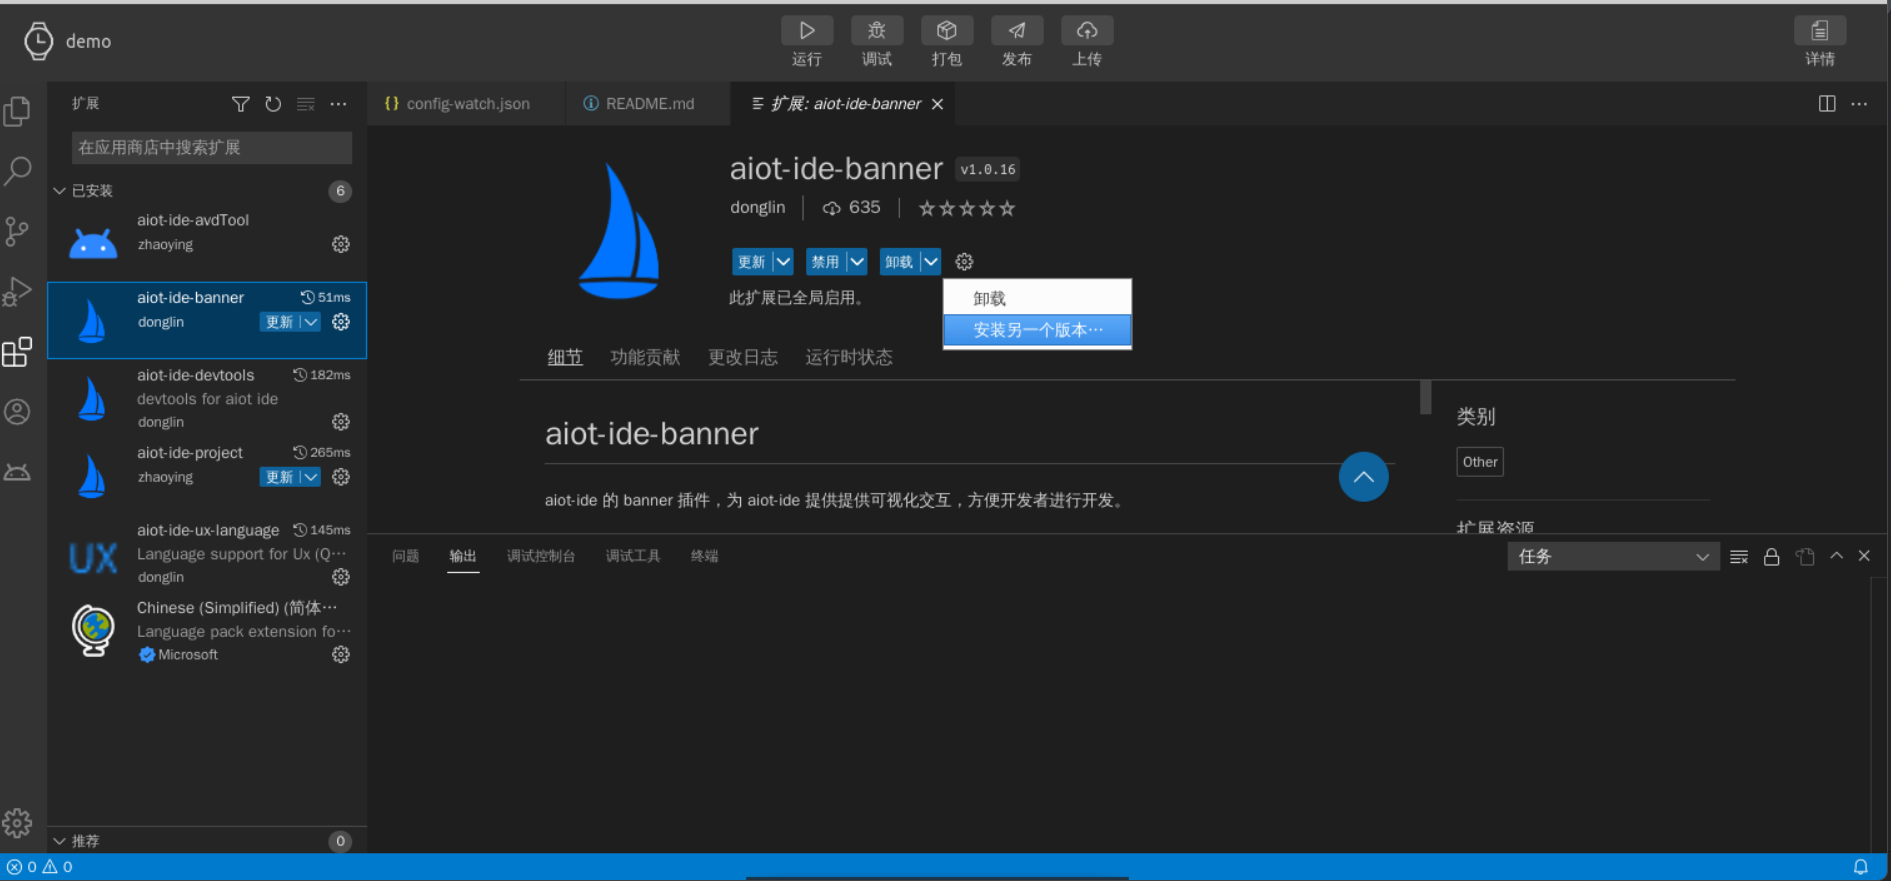Click the clear output list icon

[1739, 557]
